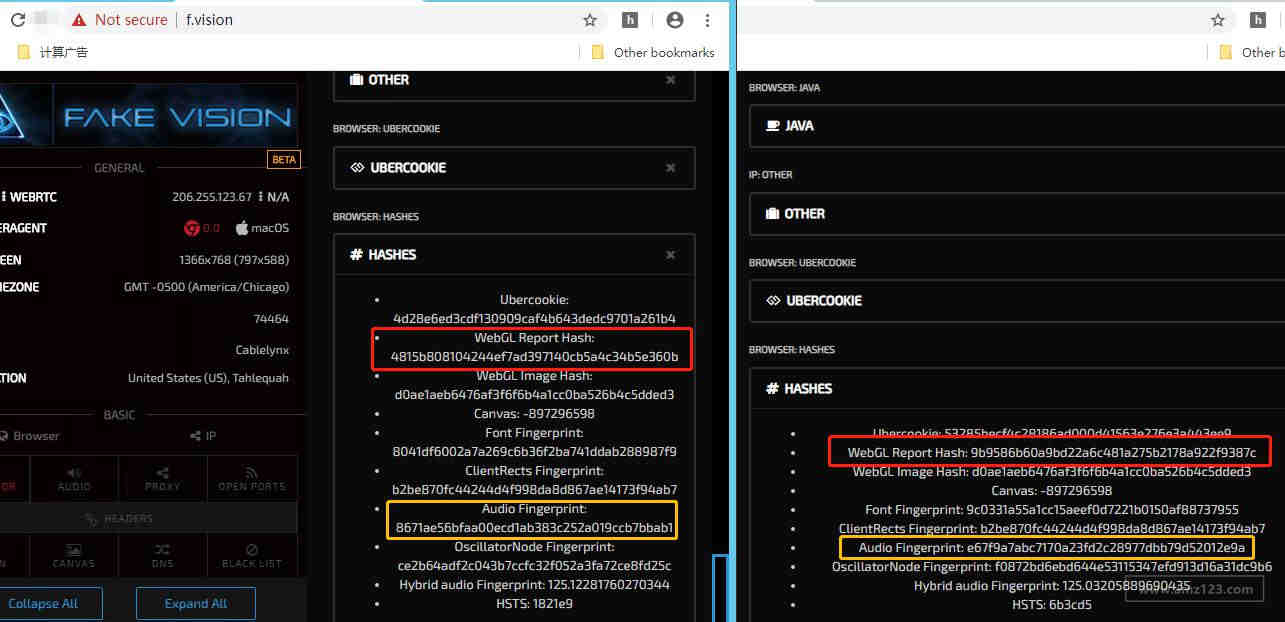
Task: Click the 'Not secure' warning in address bar
Action: (x=120, y=20)
